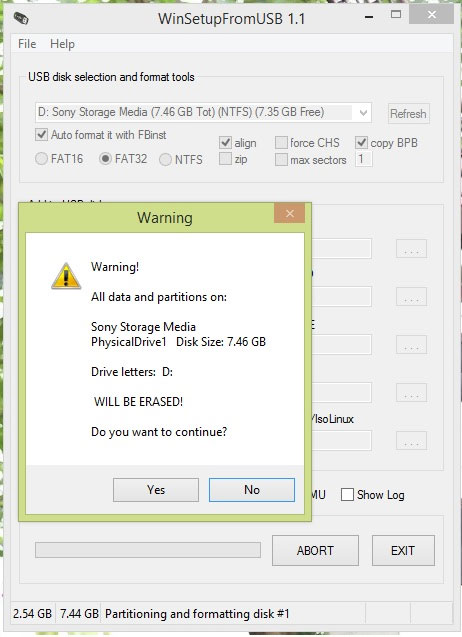The height and width of the screenshot is (637, 462).
Task: Close the Warning dialog with X
Action: click(x=289, y=213)
